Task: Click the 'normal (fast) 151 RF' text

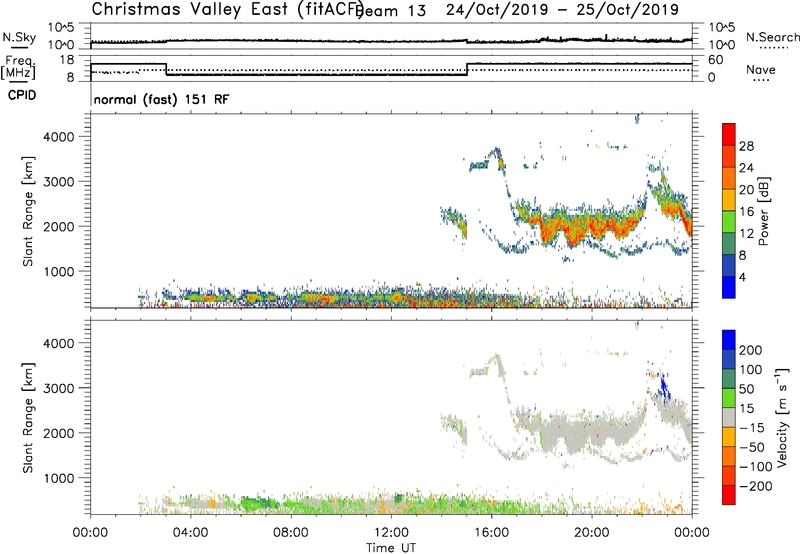Action: click(162, 99)
